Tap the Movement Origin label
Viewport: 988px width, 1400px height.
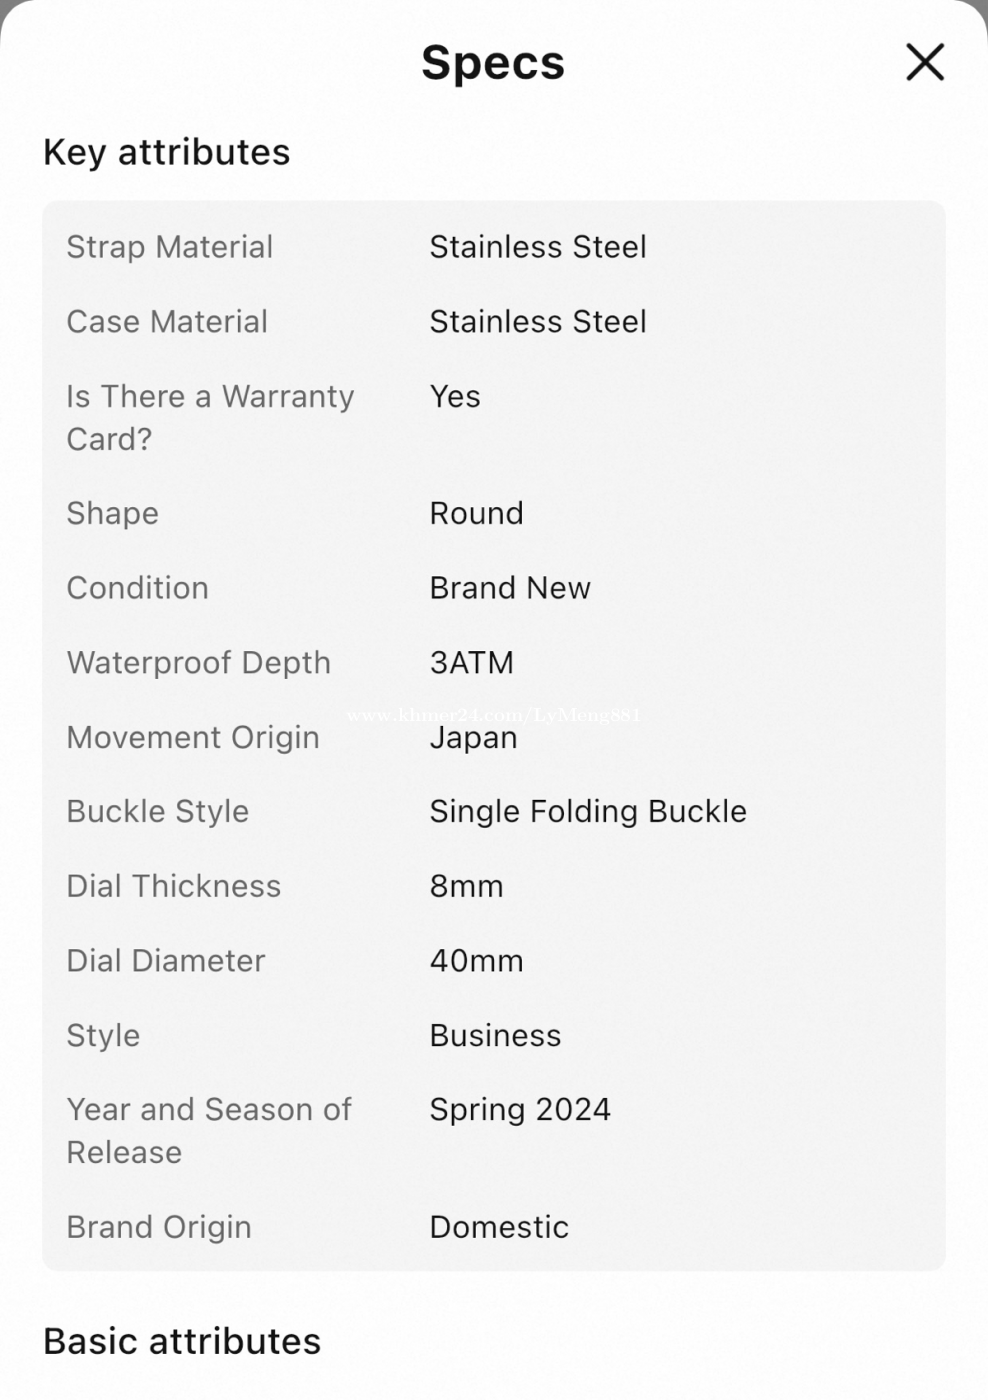pos(193,738)
